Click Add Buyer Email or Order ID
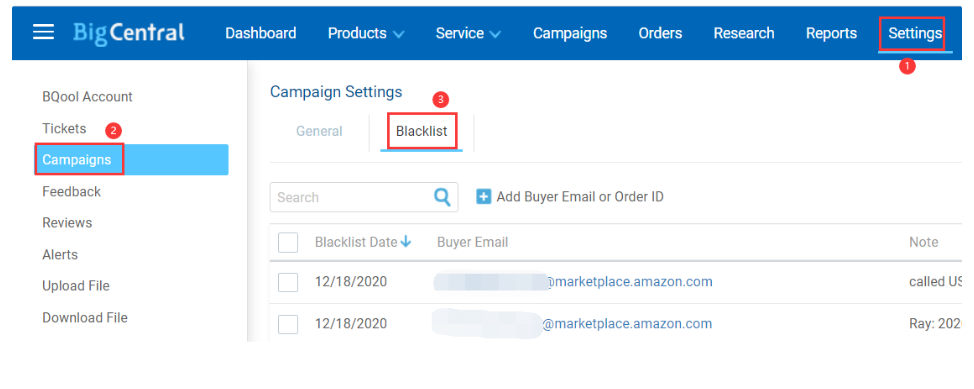The width and height of the screenshot is (974, 389). [x=580, y=197]
